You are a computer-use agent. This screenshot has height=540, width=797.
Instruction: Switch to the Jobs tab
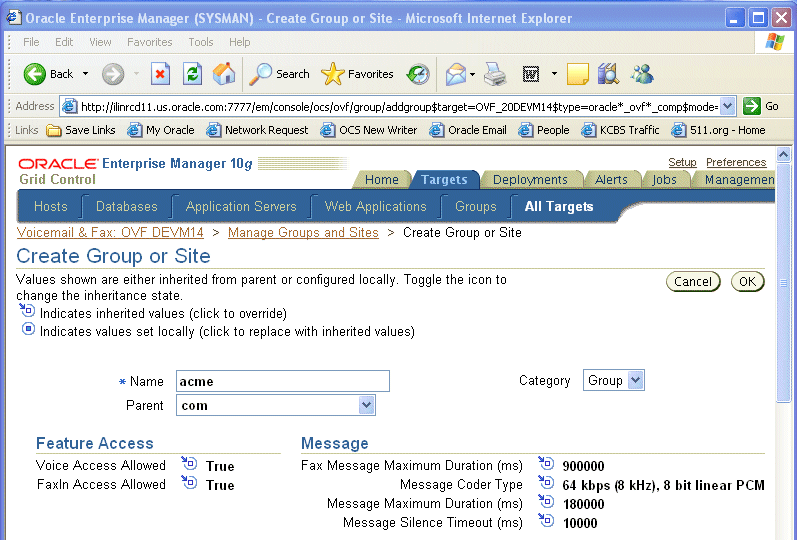(664, 179)
